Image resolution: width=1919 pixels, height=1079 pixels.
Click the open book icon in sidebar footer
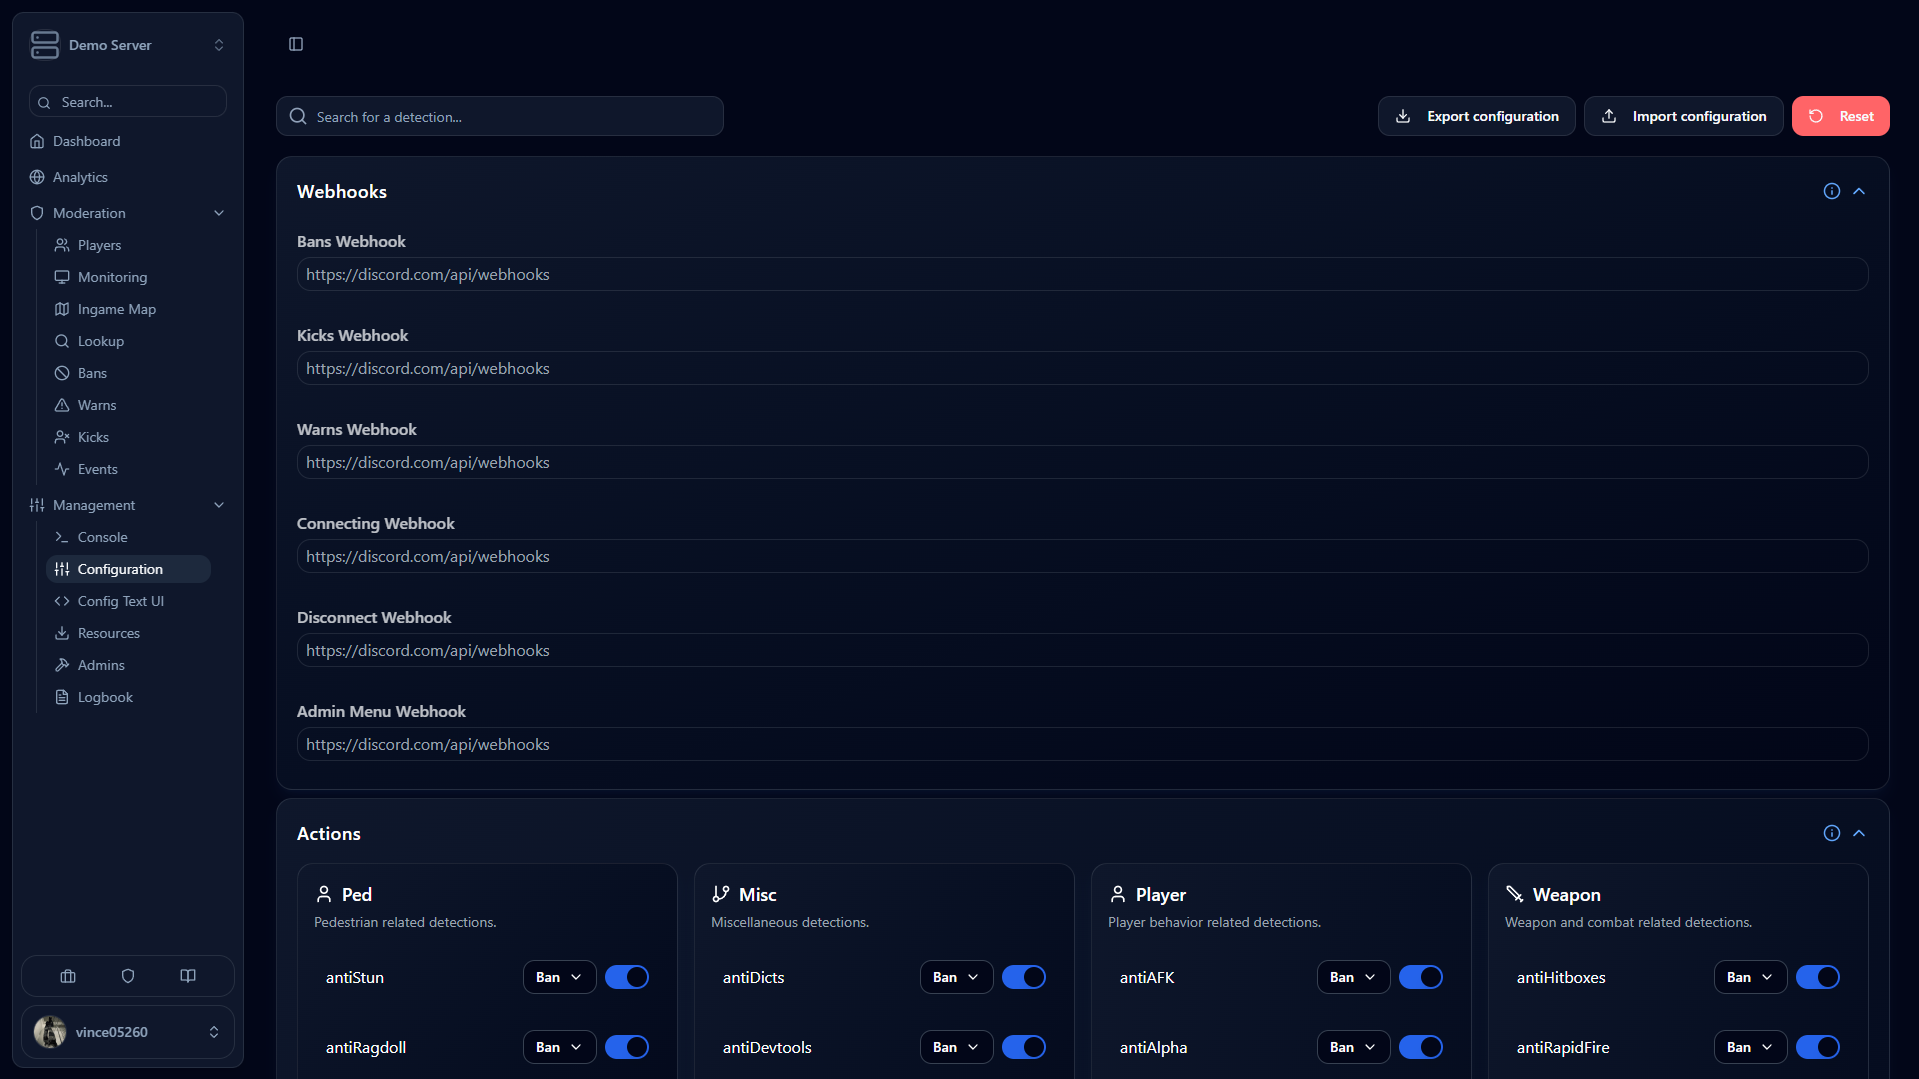[x=188, y=976]
